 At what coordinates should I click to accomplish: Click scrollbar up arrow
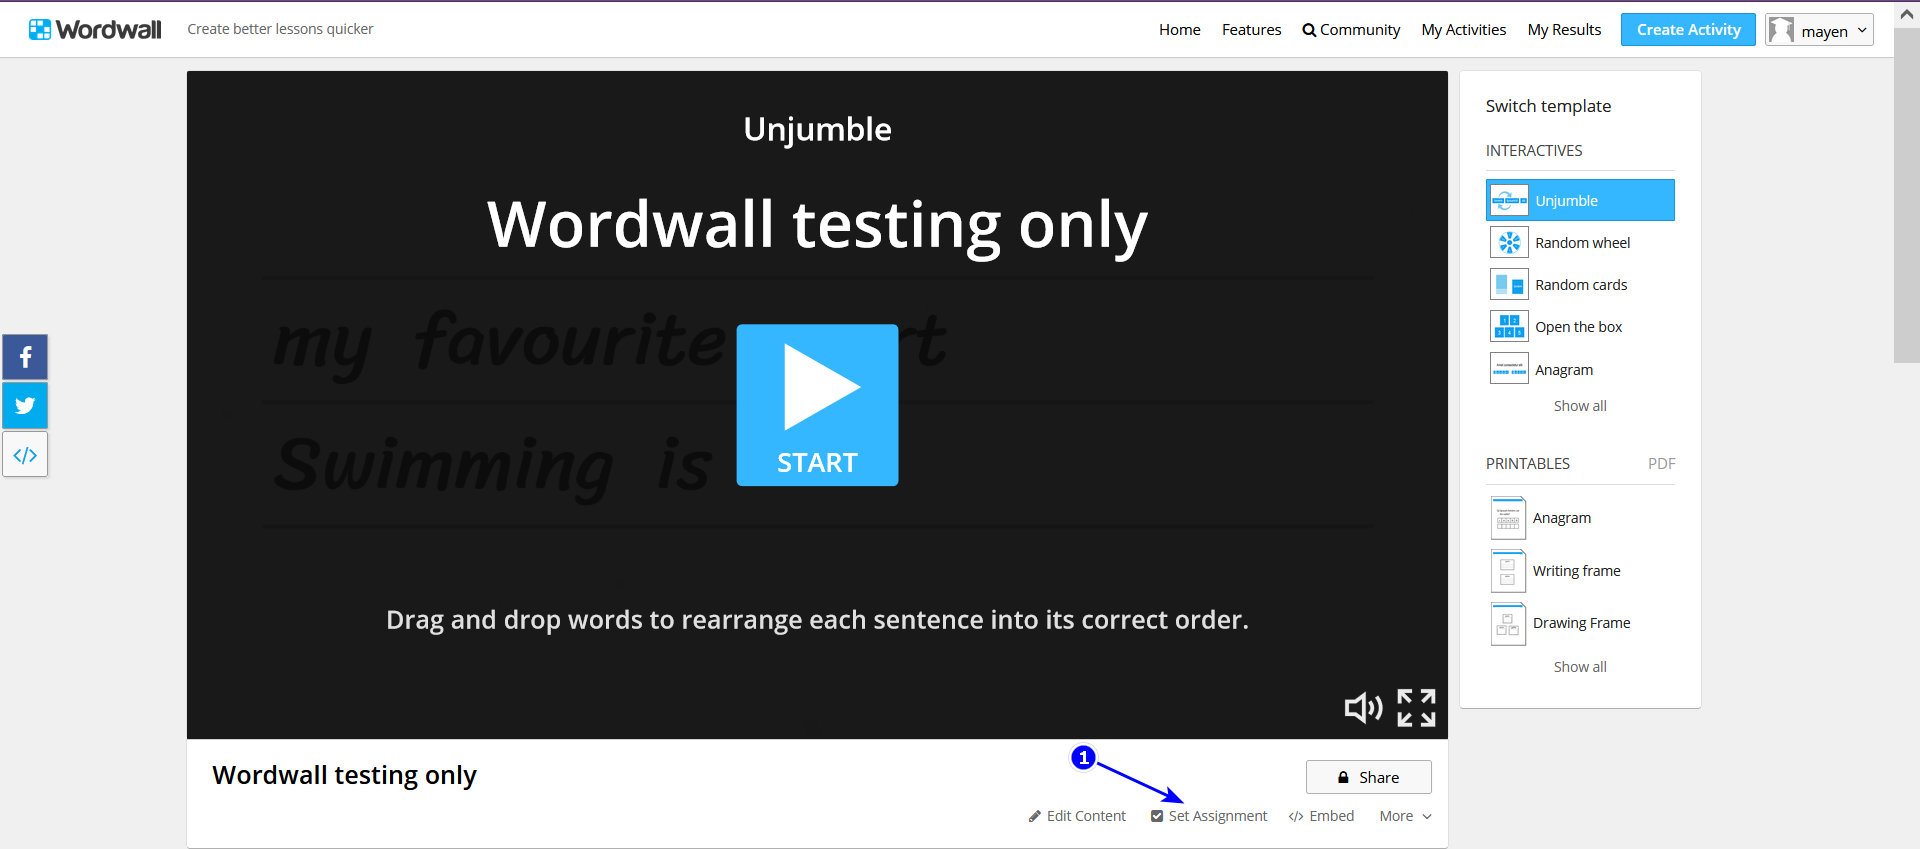coord(1907,14)
